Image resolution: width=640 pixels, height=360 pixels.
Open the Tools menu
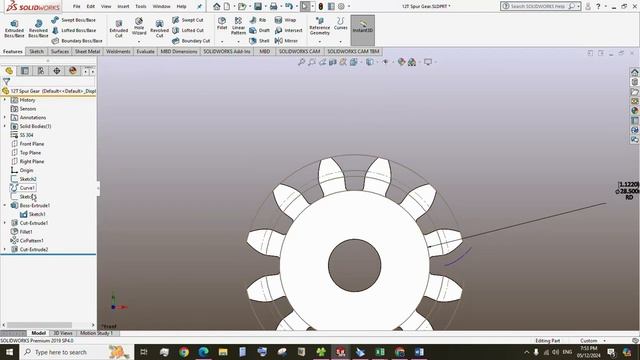click(x=140, y=6)
